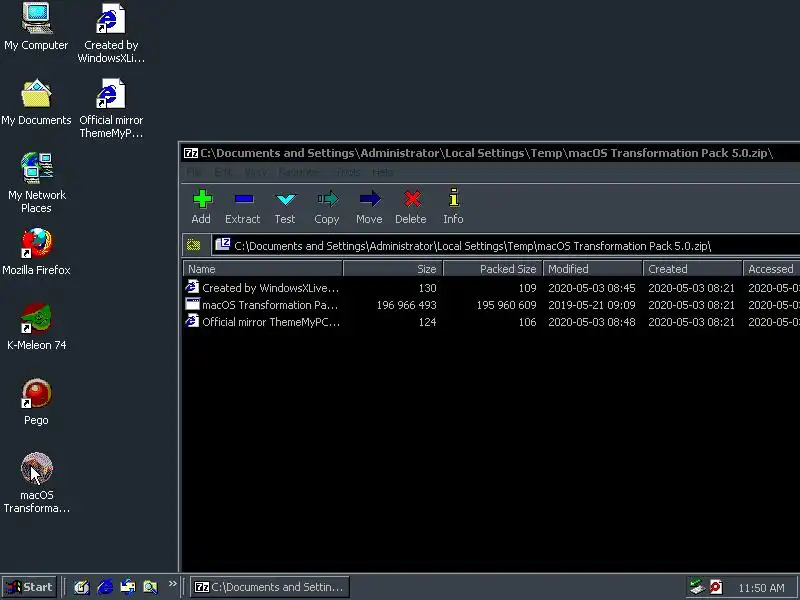This screenshot has width=800, height=600.
Task: Click the taskbar clock showing 11:50 AM
Action: pos(761,588)
